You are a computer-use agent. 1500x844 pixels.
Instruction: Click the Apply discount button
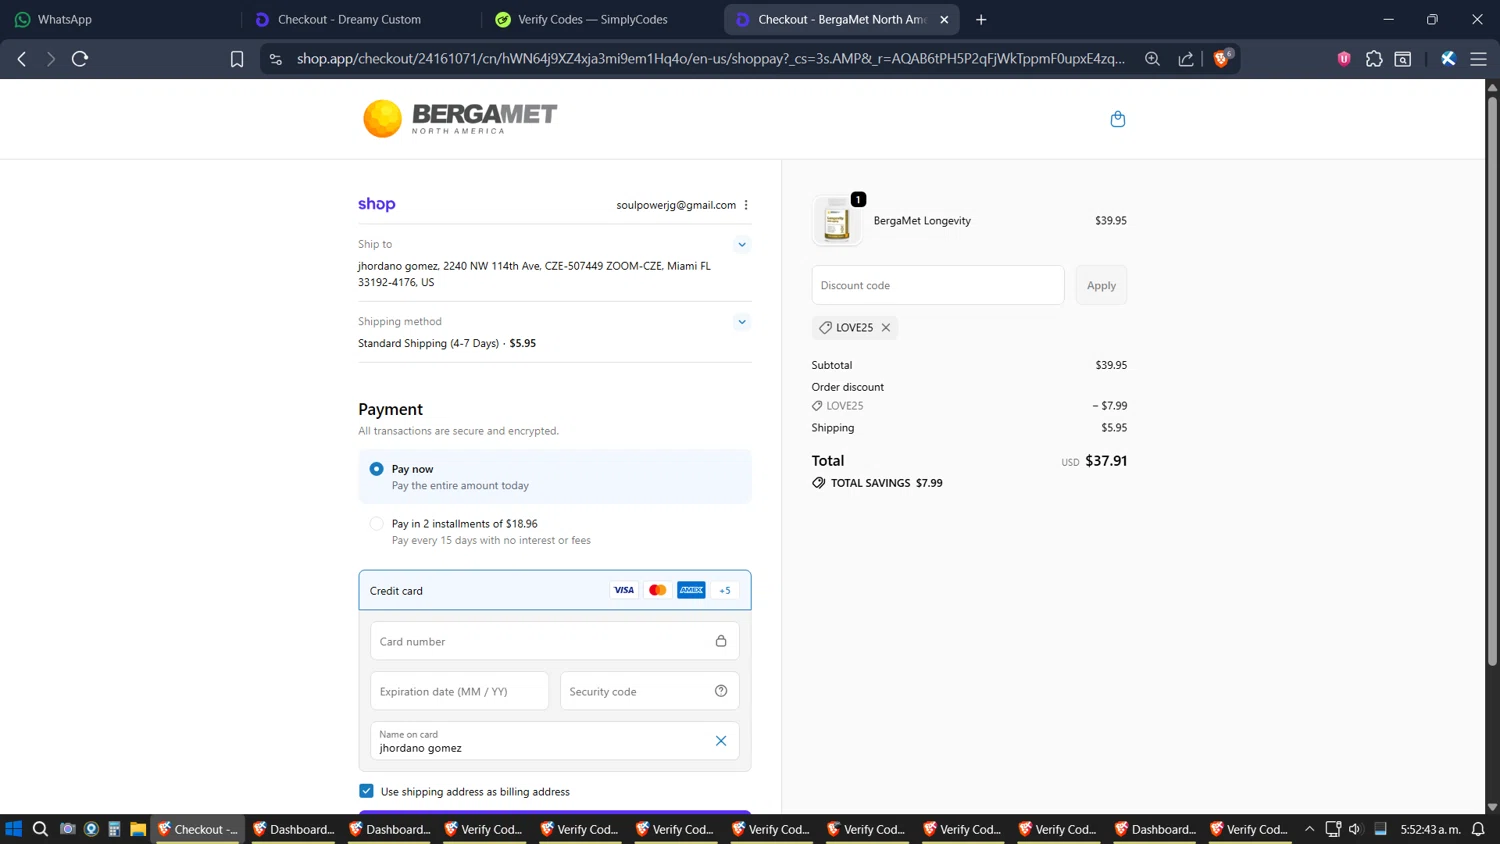(1101, 285)
